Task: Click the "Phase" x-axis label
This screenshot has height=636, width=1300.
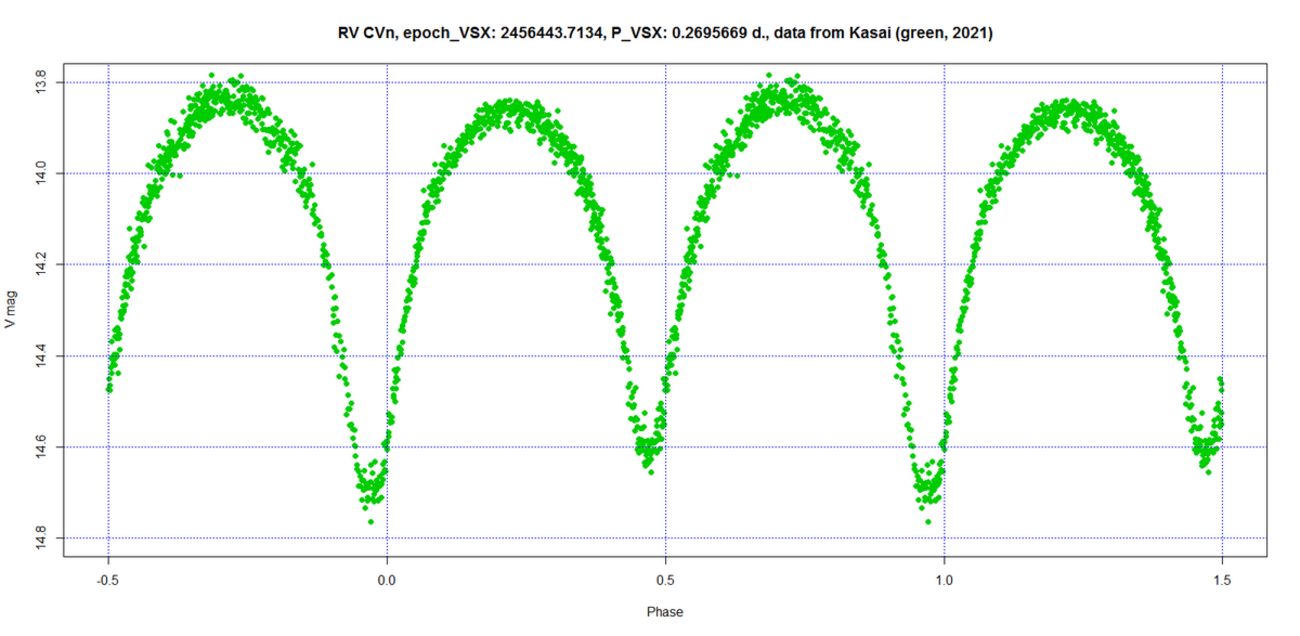Action: pos(665,612)
